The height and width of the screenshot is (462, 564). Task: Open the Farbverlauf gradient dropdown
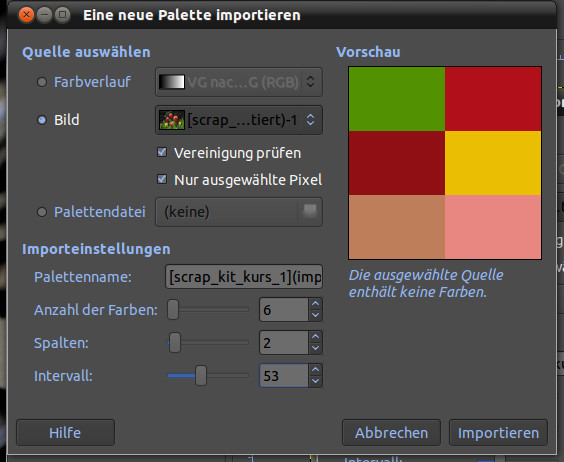[x=239, y=82]
